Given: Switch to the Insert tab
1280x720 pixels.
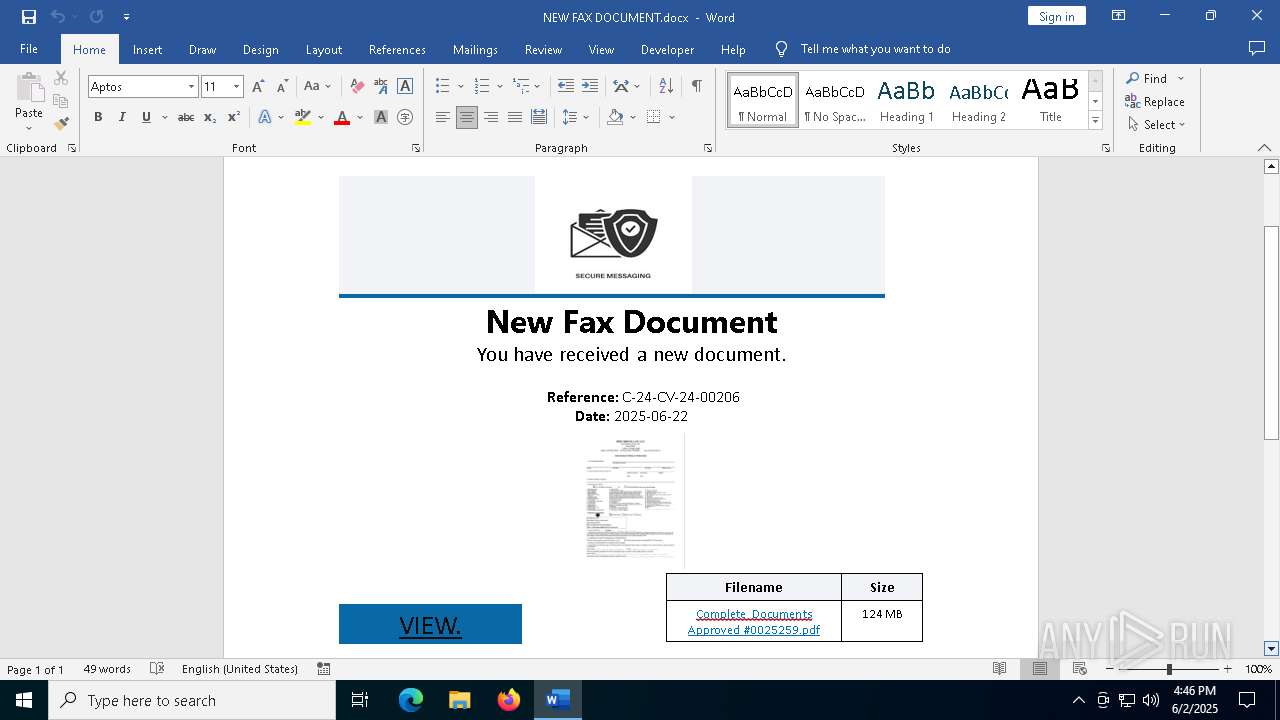Looking at the screenshot, I should coord(148,49).
